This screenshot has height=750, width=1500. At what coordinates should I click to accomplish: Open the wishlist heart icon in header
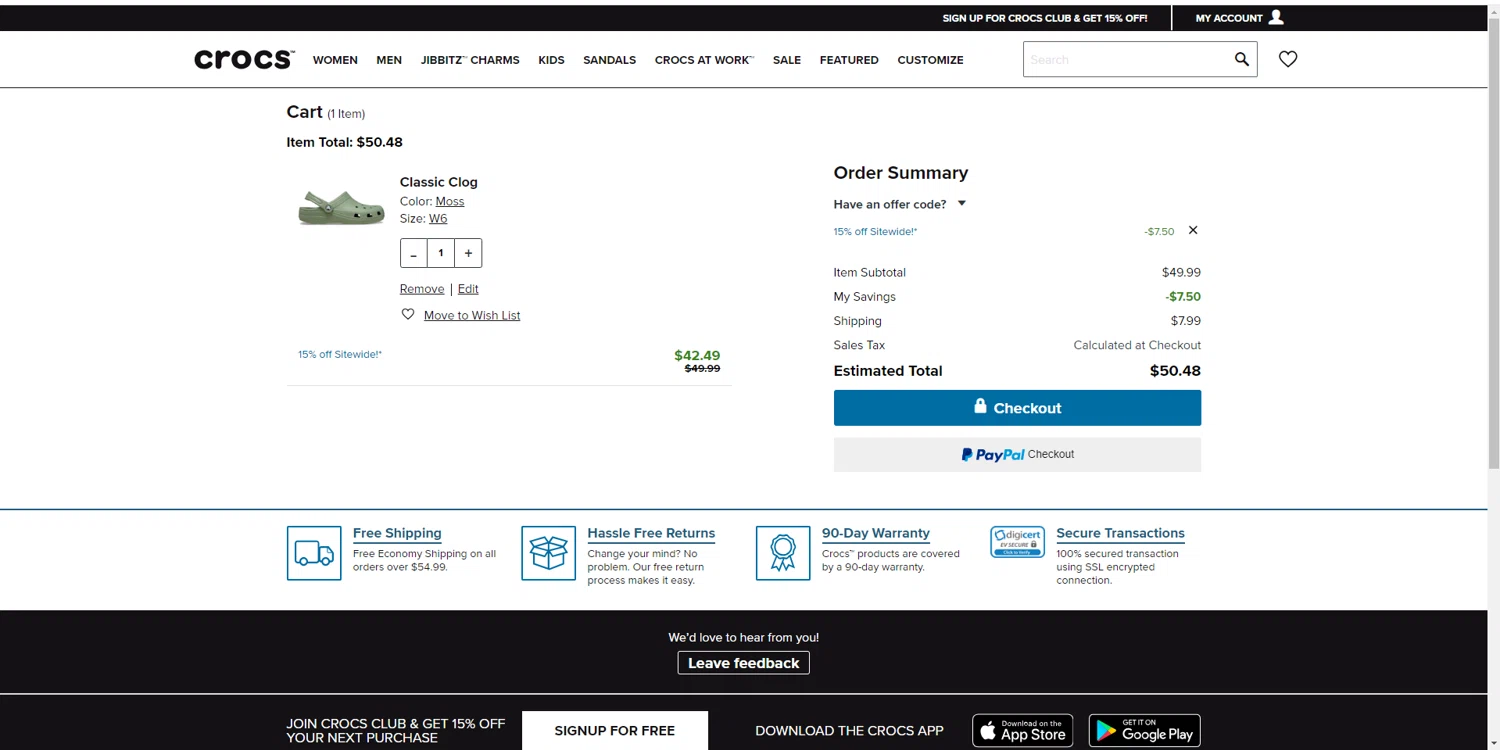(x=1288, y=59)
